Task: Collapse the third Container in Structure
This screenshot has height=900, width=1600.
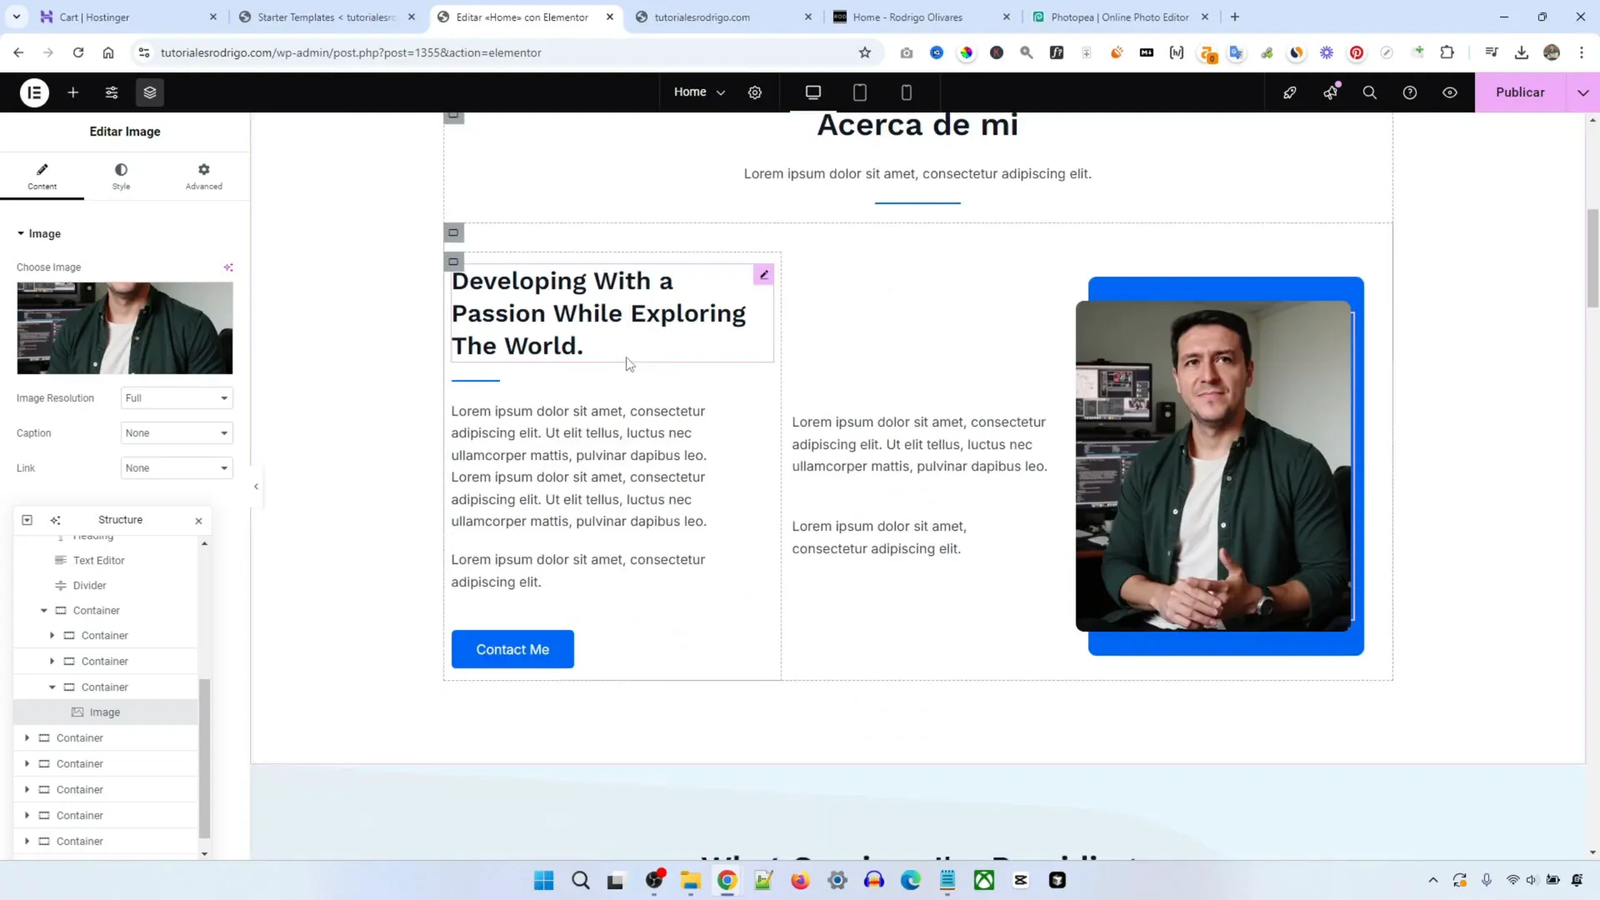Action: coord(52,687)
